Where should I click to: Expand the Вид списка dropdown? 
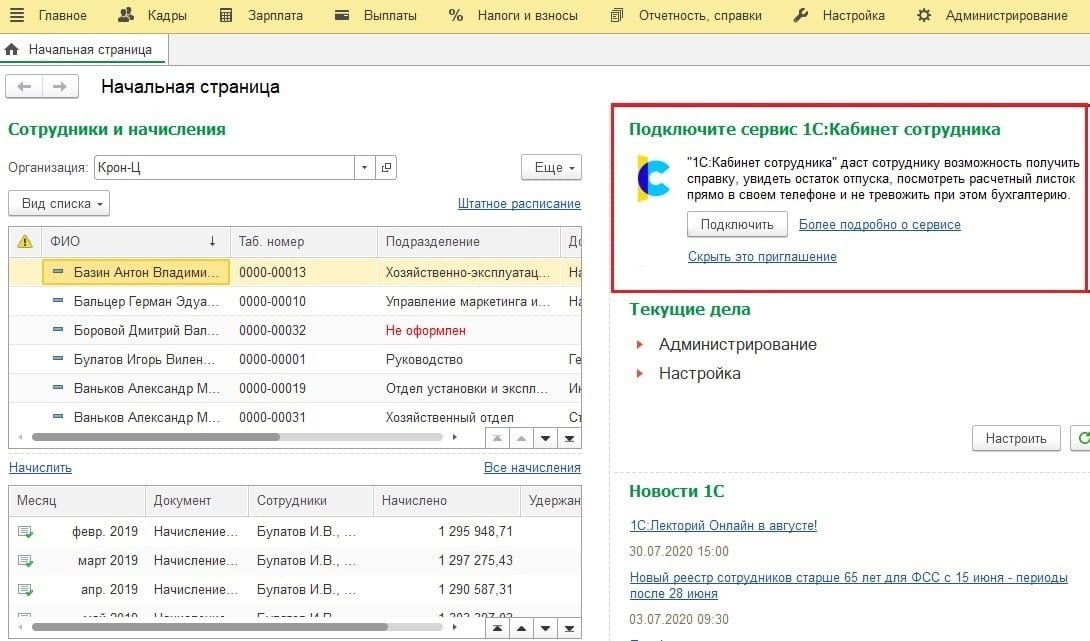coord(59,203)
